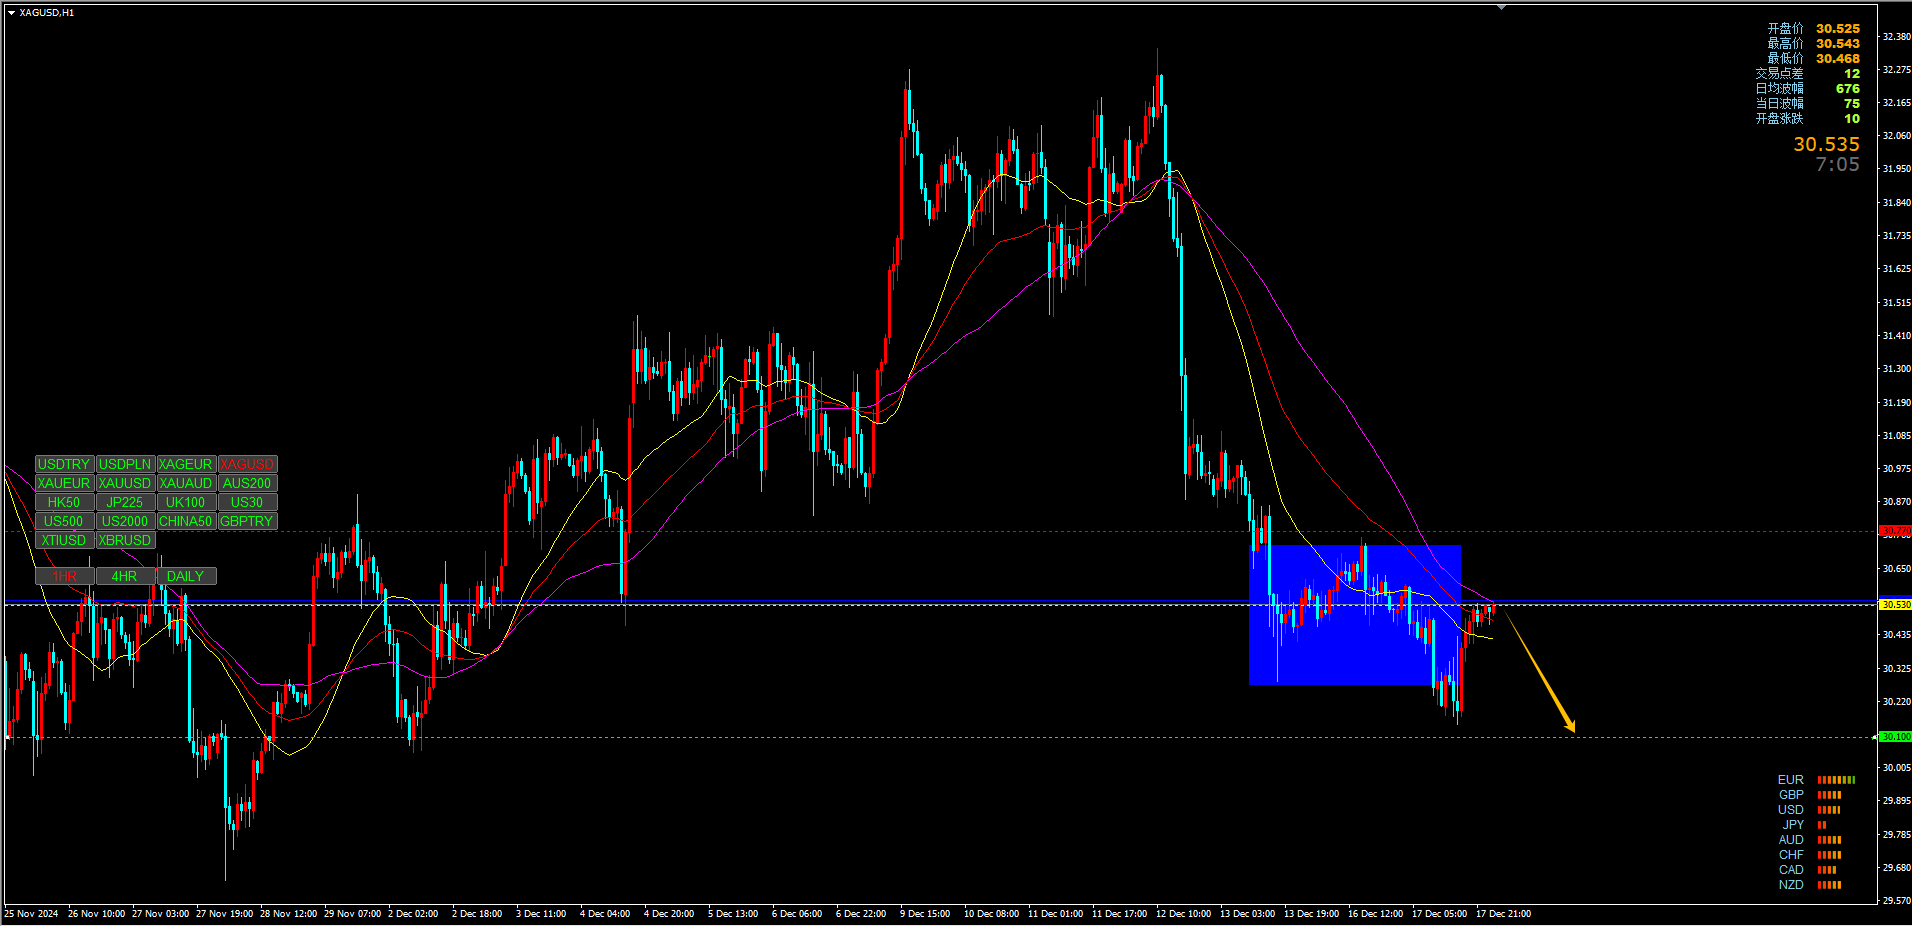Click the 31.300 price scale value
The image size is (1912, 927).
point(1896,369)
